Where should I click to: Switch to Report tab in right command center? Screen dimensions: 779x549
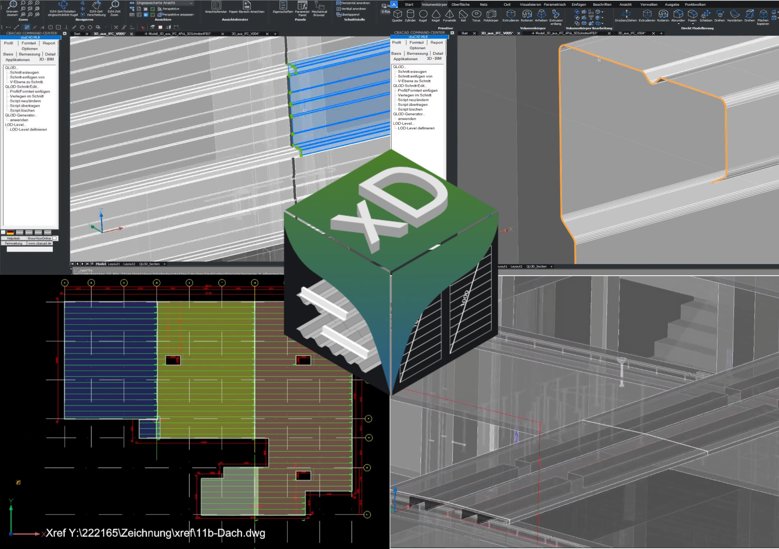pos(436,43)
